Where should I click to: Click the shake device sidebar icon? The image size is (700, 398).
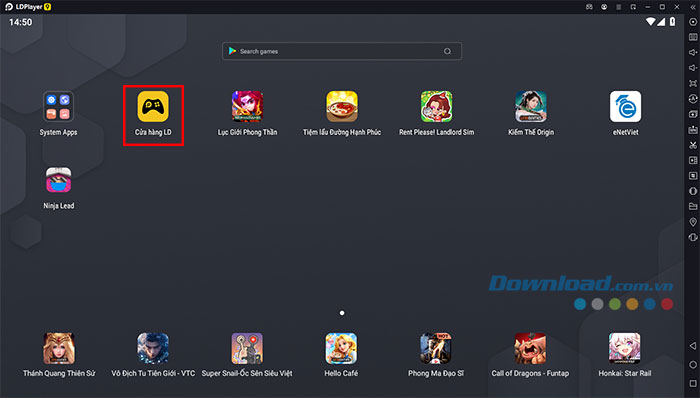click(693, 237)
